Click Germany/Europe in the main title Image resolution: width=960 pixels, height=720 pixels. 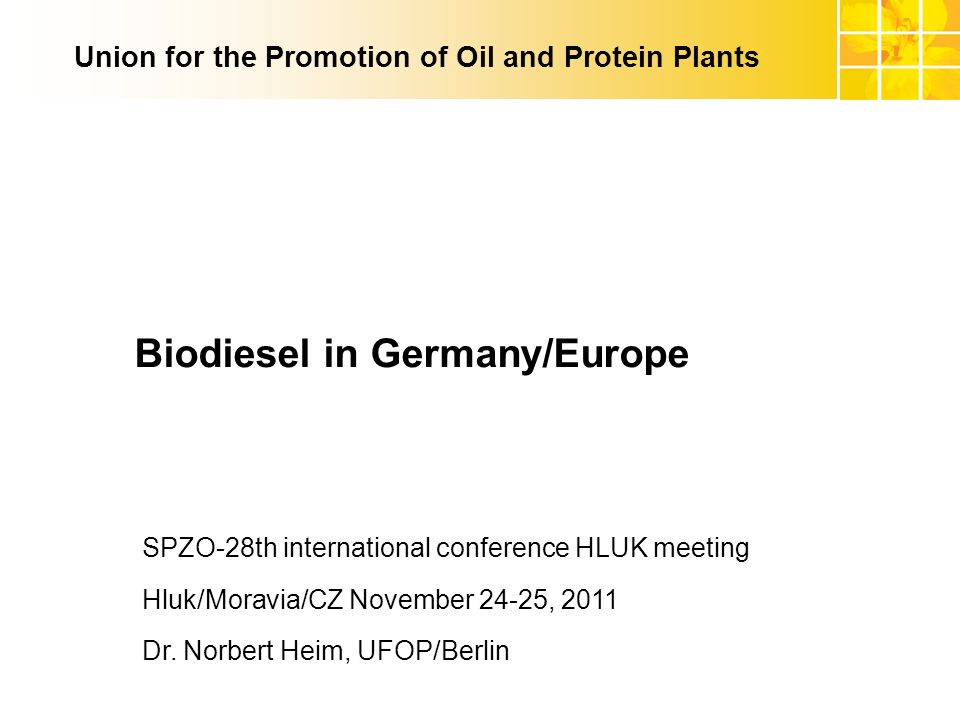pos(530,354)
